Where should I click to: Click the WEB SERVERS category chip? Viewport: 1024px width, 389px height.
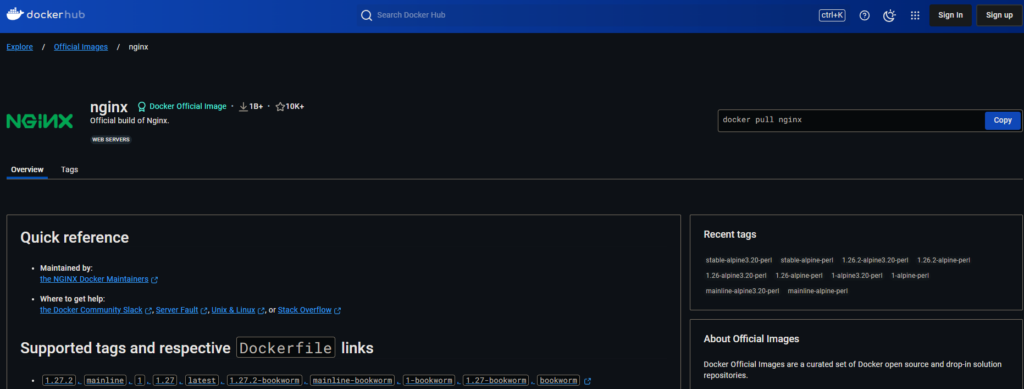110,140
